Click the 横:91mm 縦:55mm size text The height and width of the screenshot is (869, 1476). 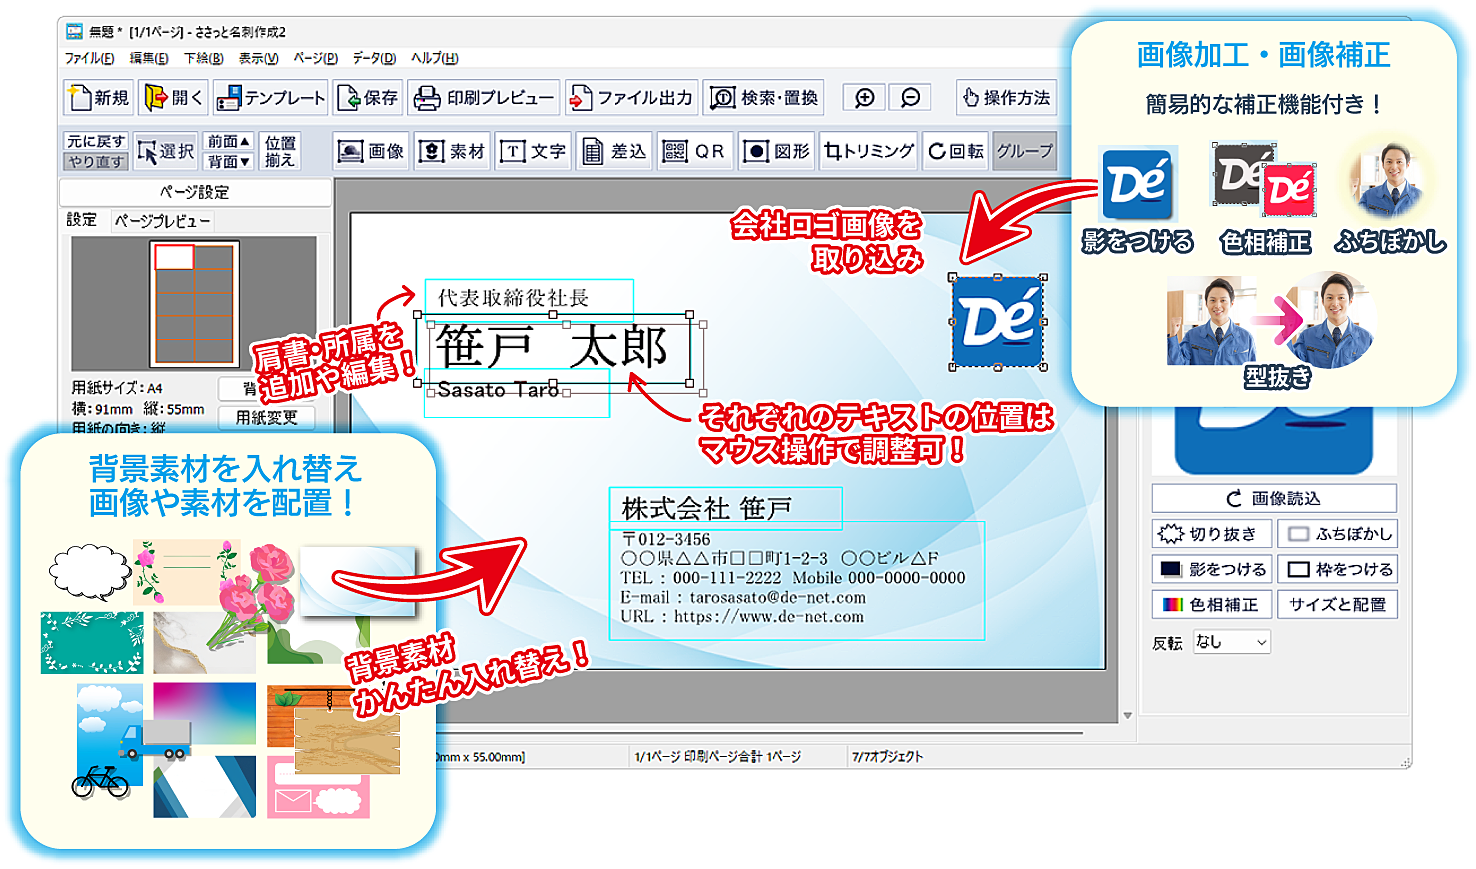coord(138,409)
